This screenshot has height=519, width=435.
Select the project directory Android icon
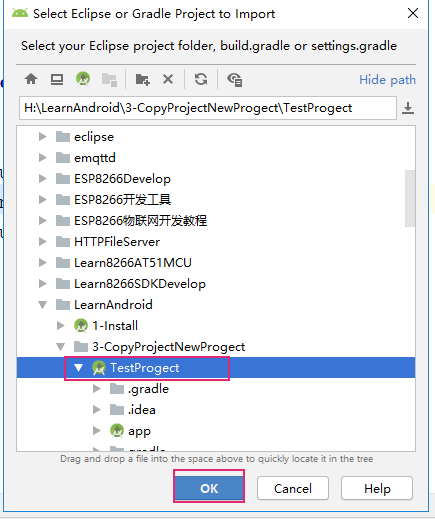tap(83, 79)
